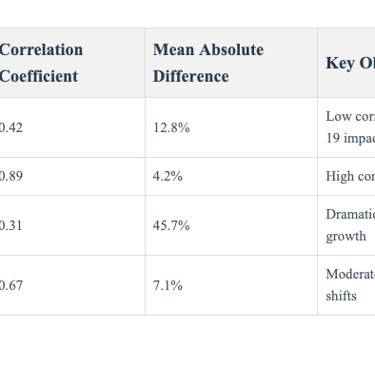Select the 12.8% difference cell
This screenshot has width=375, height=366.
coord(231,128)
